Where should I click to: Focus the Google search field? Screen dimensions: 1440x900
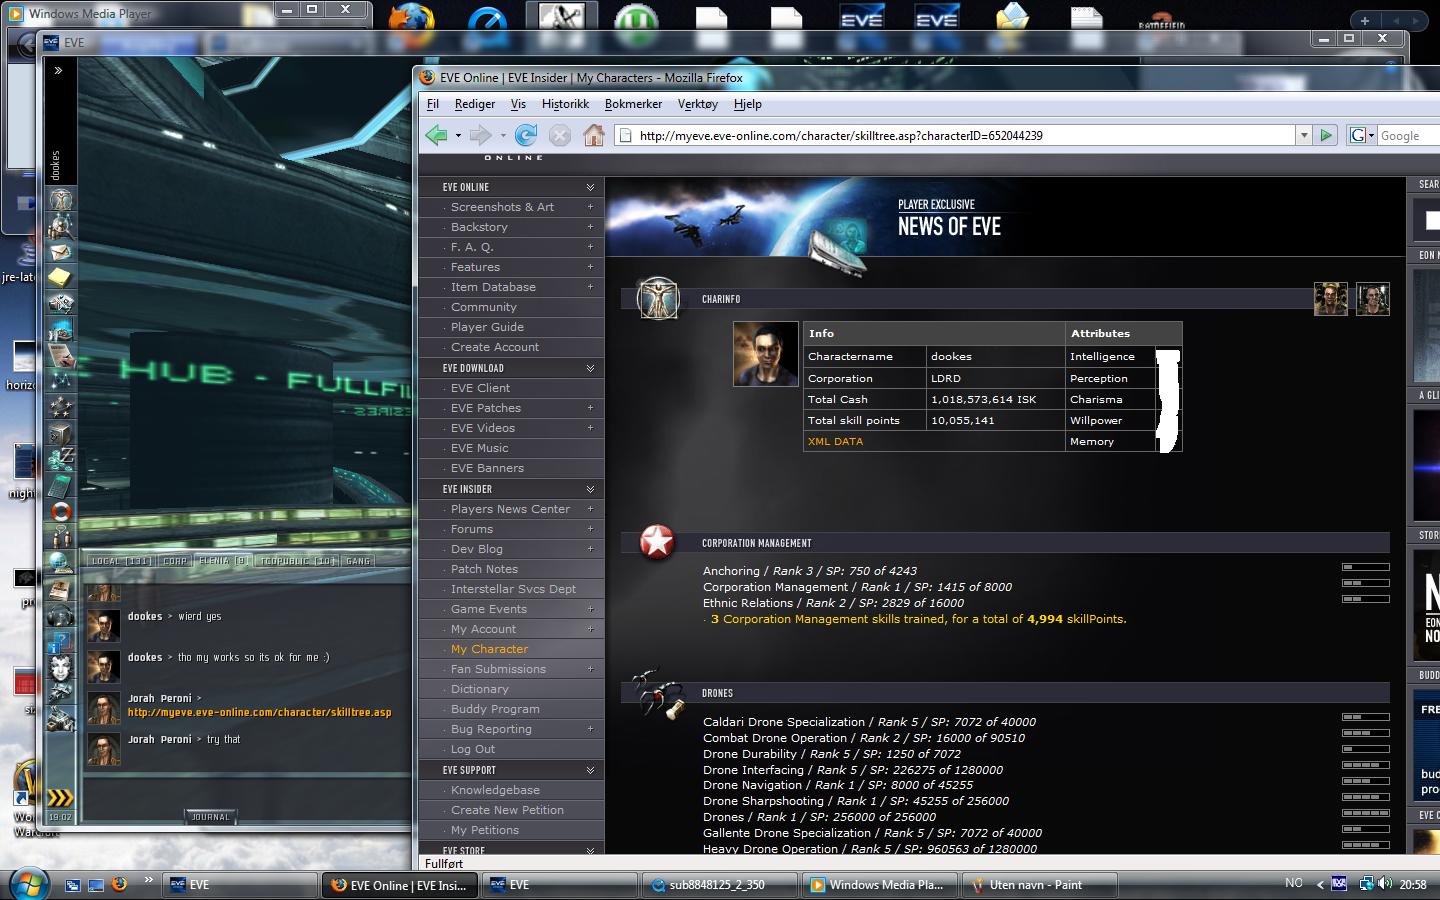point(1409,135)
